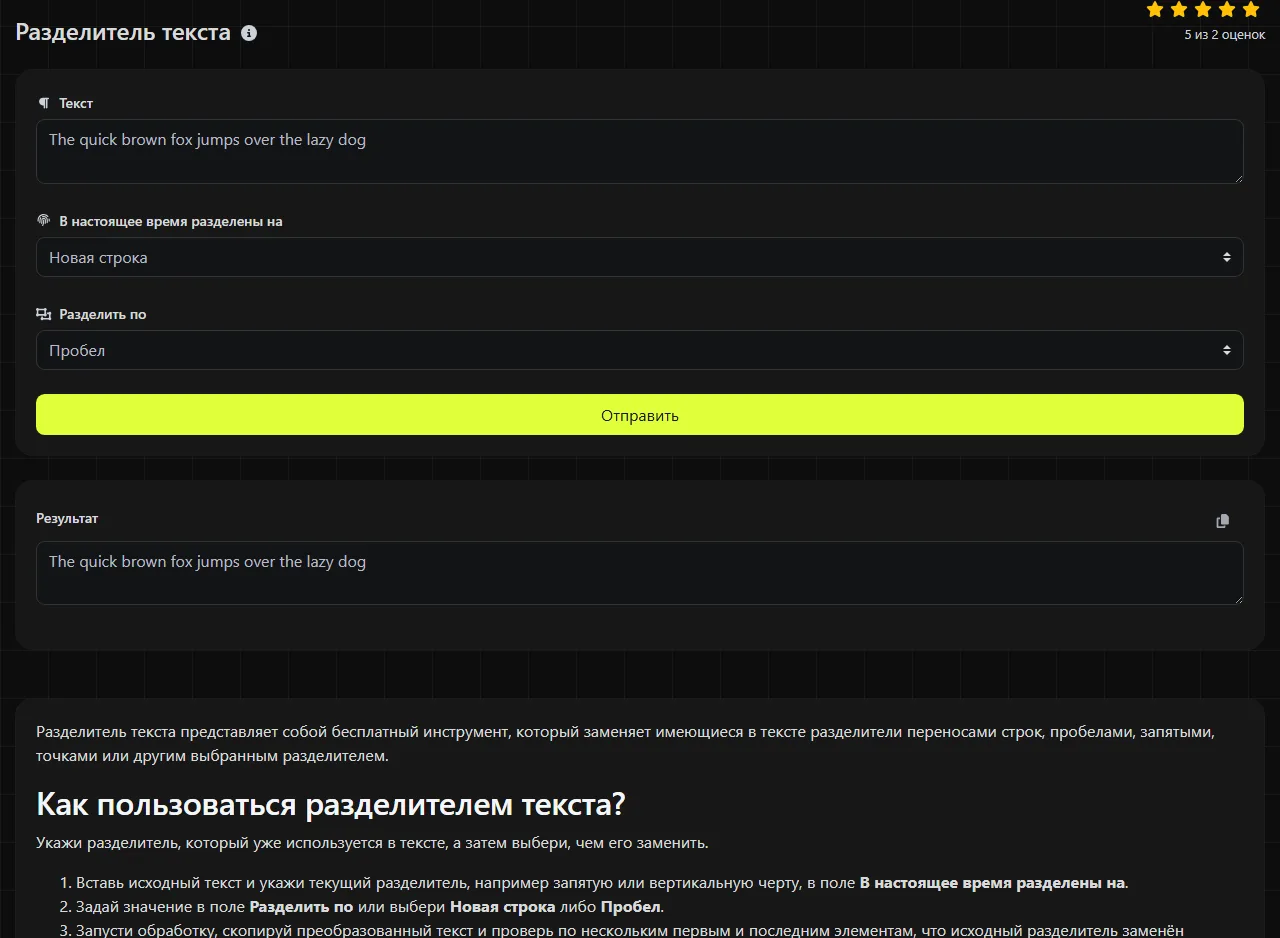Click the Разделитель текста page title
Screen dimensions: 1280x938
(123, 32)
